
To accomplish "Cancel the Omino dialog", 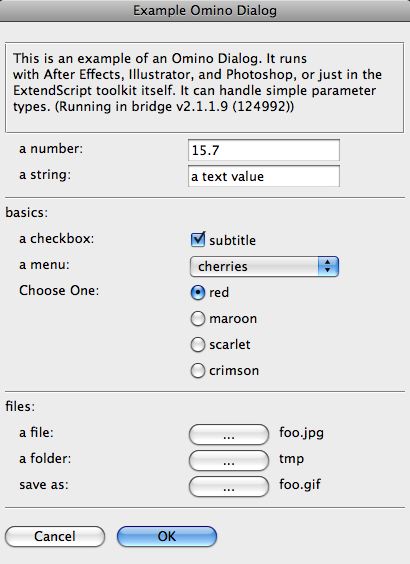I will (x=55, y=537).
